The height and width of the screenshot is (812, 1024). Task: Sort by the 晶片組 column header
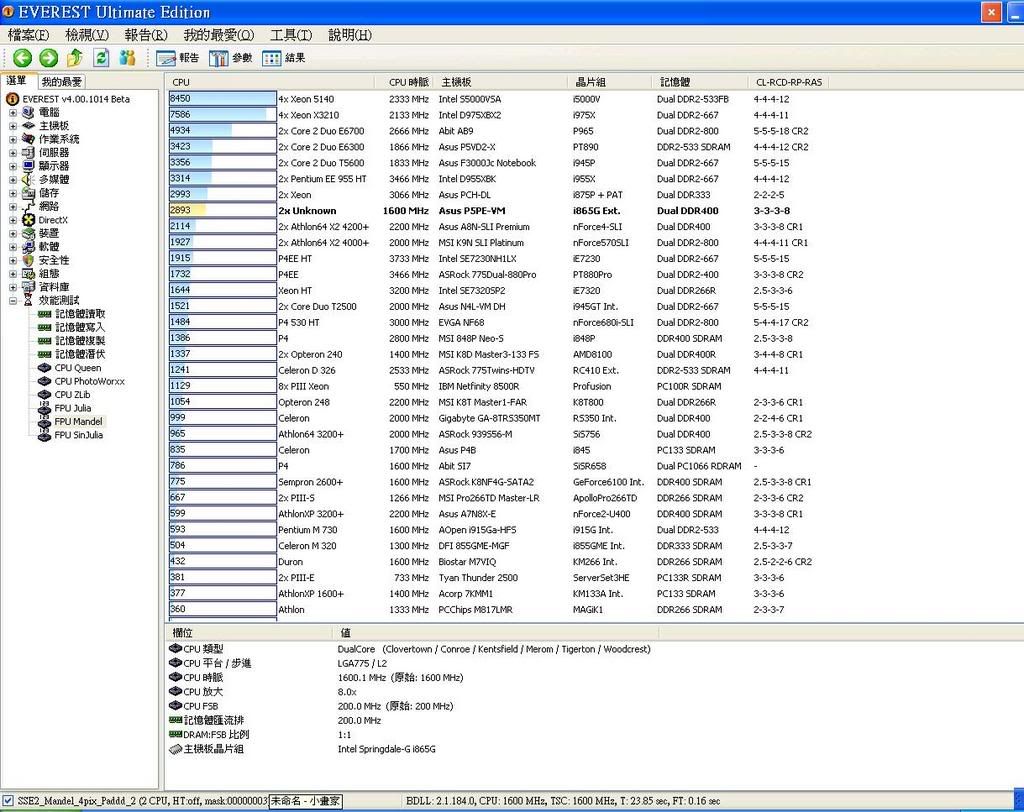[610, 82]
